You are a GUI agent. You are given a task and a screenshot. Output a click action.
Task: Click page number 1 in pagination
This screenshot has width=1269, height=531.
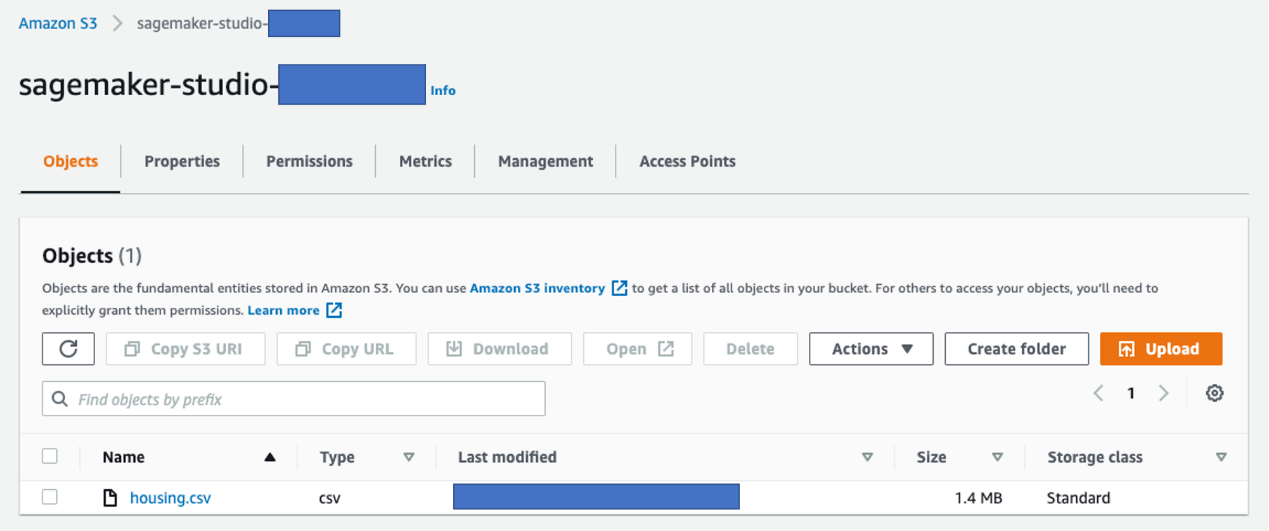1131,393
